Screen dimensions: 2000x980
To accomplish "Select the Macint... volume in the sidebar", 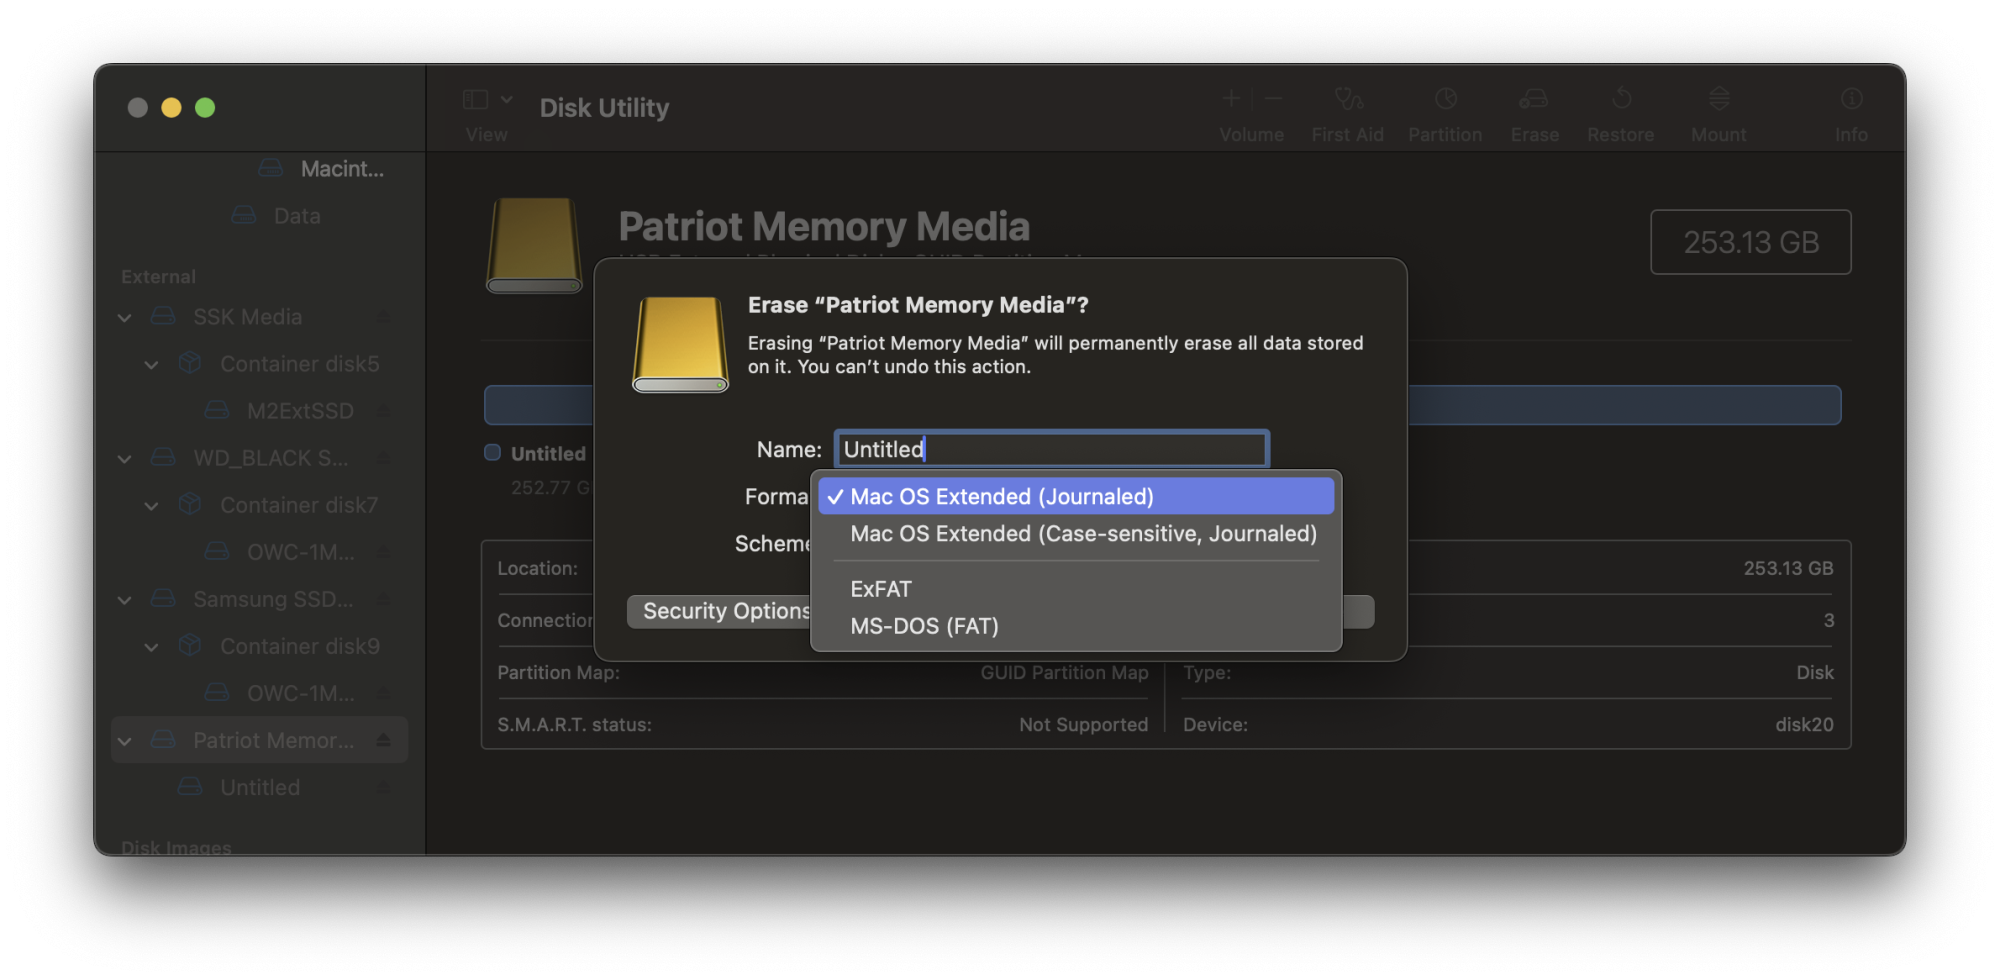I will pos(342,169).
